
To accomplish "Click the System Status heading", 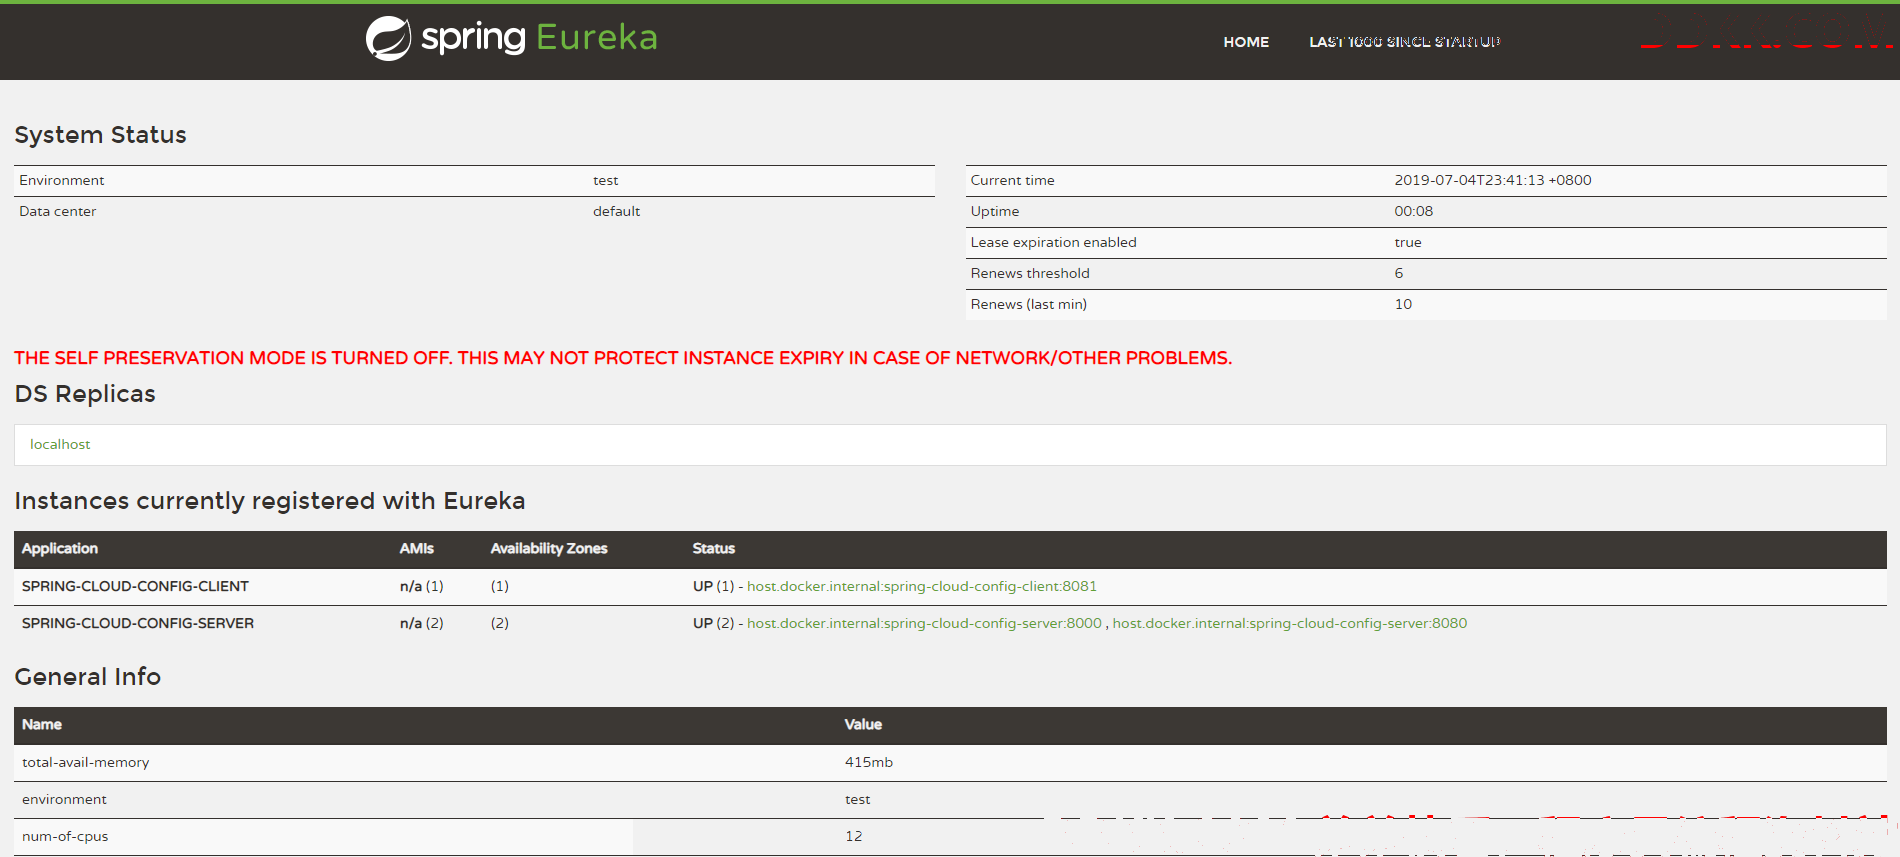I will coord(100,135).
